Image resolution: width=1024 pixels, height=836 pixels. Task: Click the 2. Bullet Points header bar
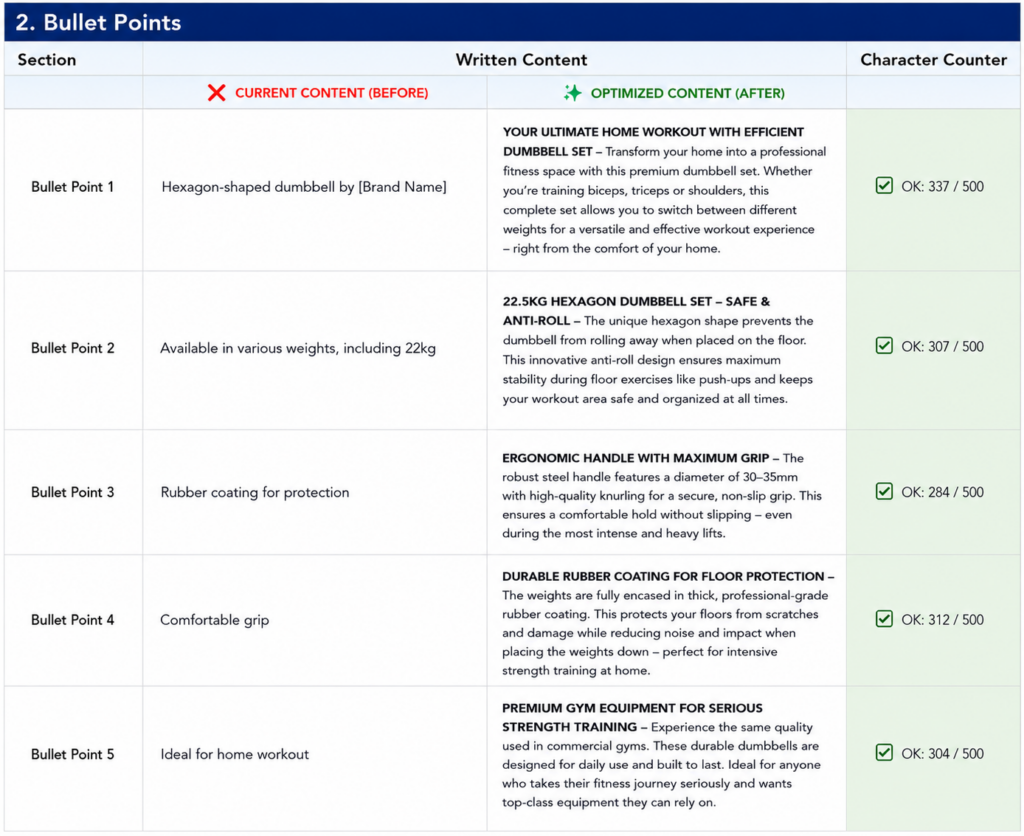(512, 22)
